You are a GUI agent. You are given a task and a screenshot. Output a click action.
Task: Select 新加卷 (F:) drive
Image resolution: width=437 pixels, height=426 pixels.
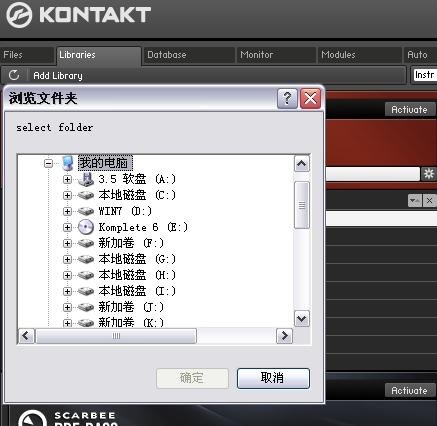coord(131,243)
